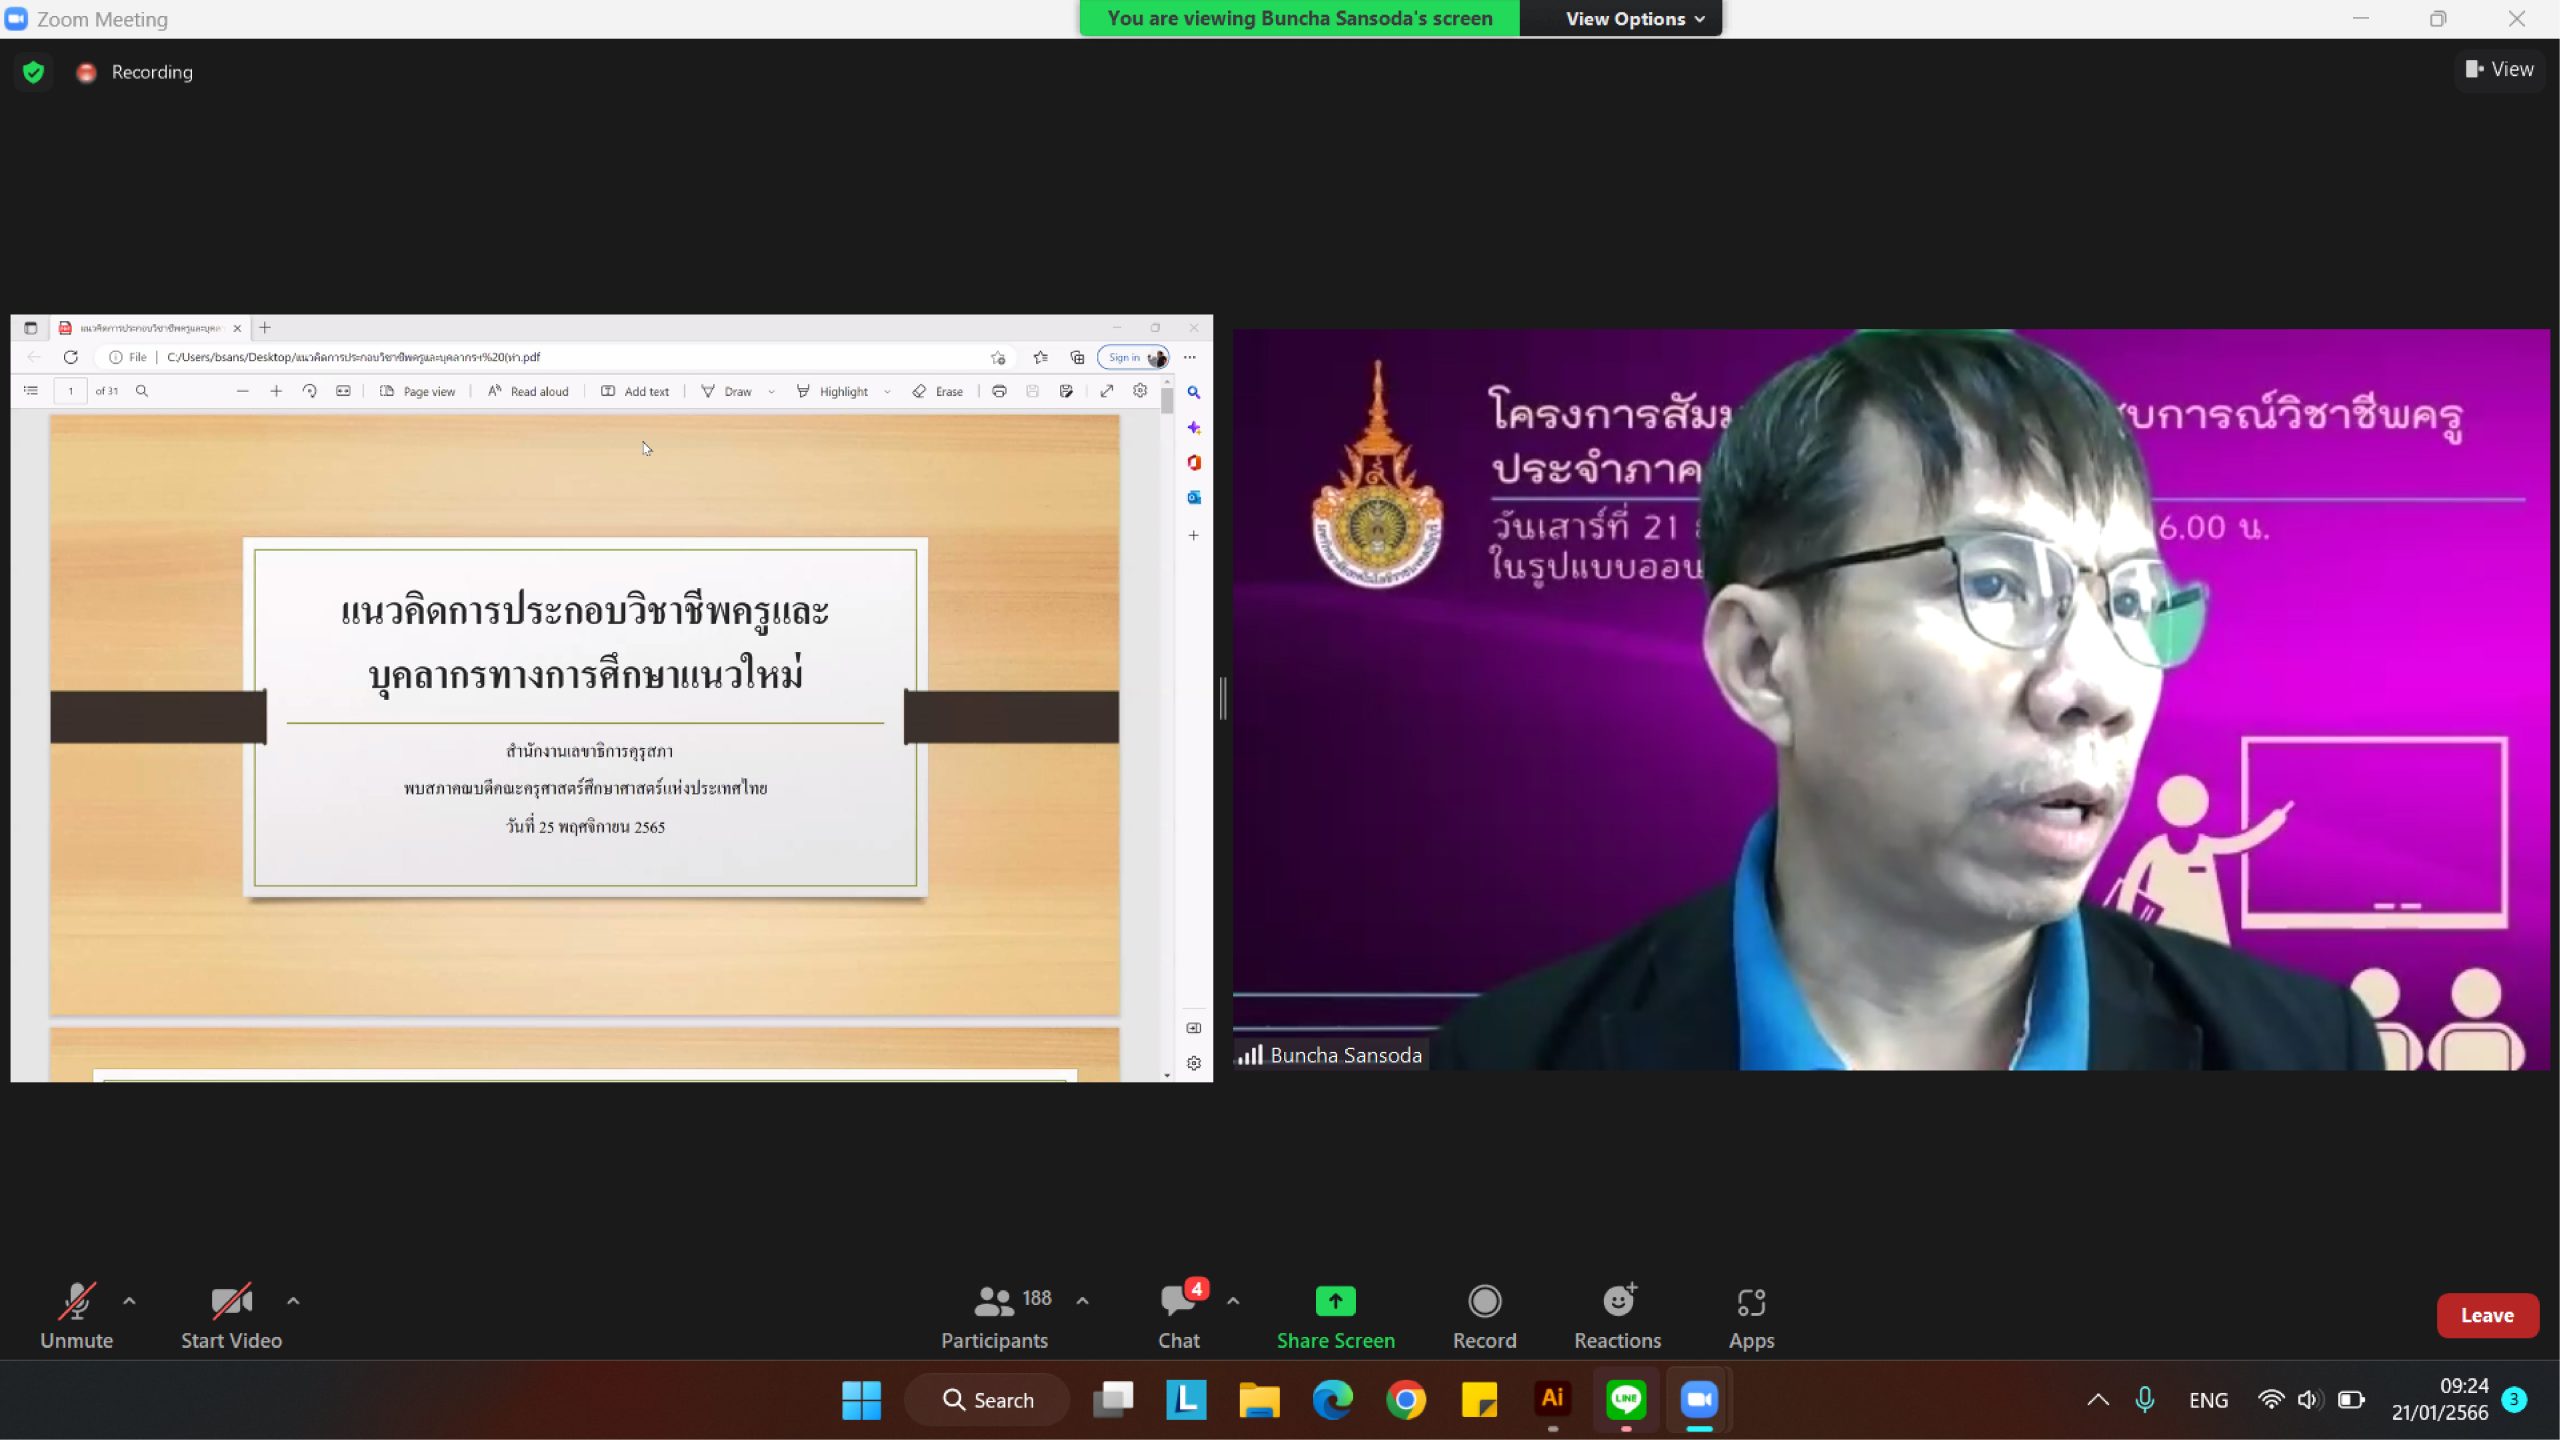Select the Erase tool in PDF toolbar
The image size is (2560, 1440).
coord(938,391)
